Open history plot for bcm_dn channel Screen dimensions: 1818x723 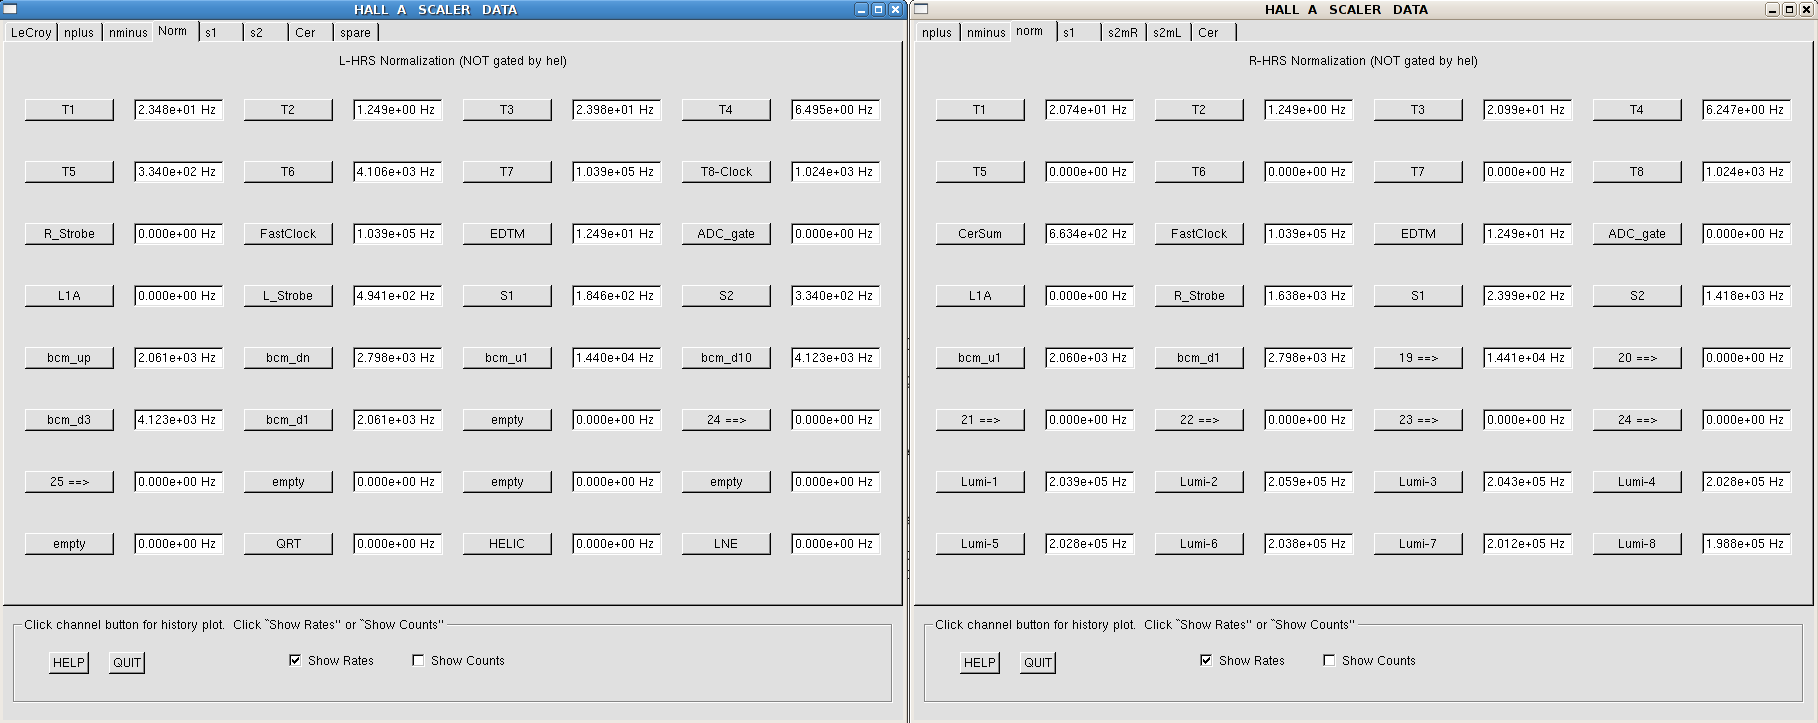(x=288, y=358)
